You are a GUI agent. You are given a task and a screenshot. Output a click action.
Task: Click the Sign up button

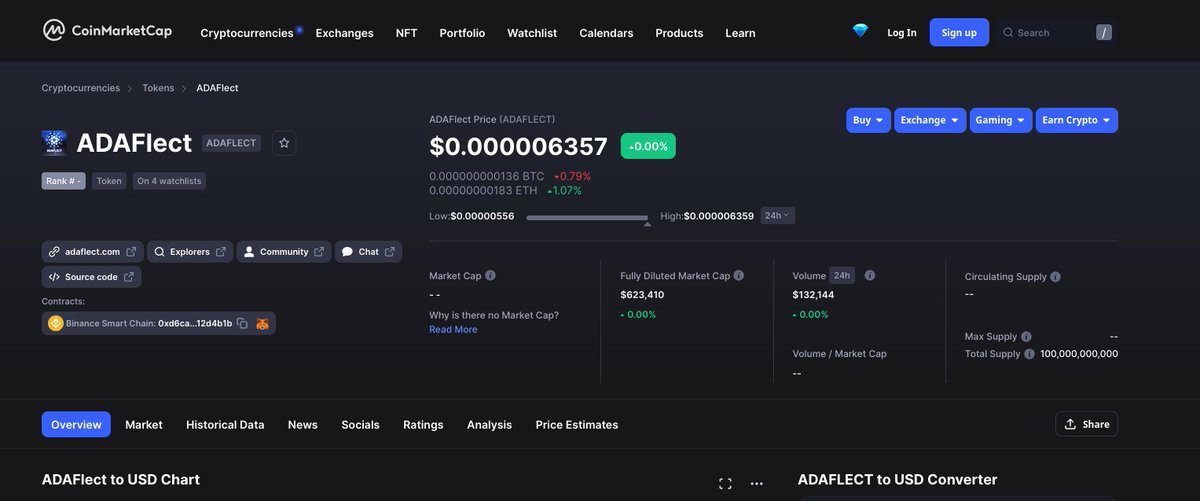click(959, 33)
